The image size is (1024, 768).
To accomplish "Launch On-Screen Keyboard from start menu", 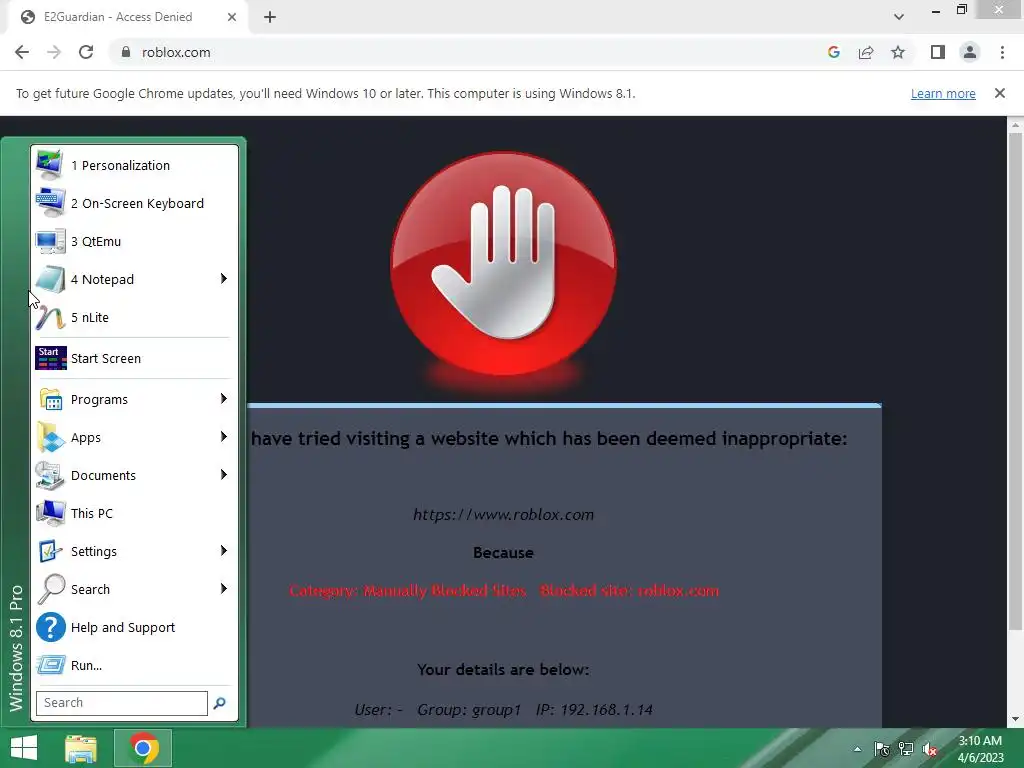I will click(x=135, y=203).
